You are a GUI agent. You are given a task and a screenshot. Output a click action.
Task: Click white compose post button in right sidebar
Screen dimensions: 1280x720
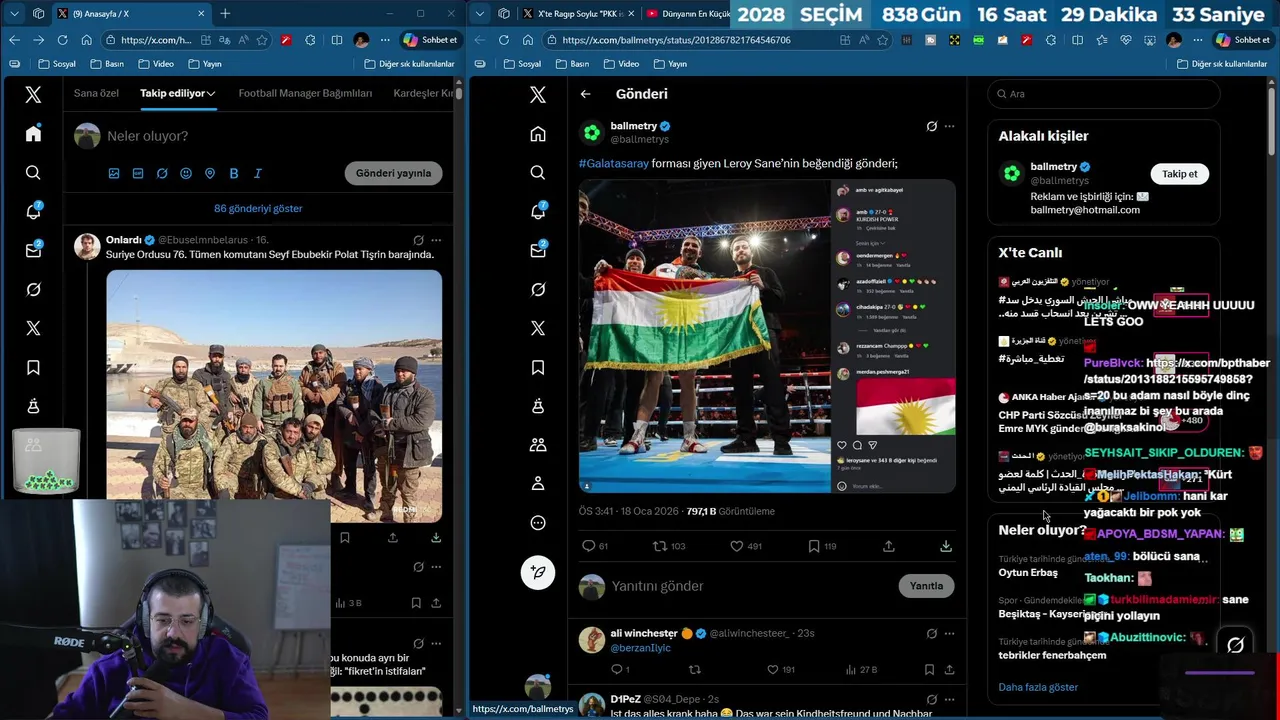538,572
